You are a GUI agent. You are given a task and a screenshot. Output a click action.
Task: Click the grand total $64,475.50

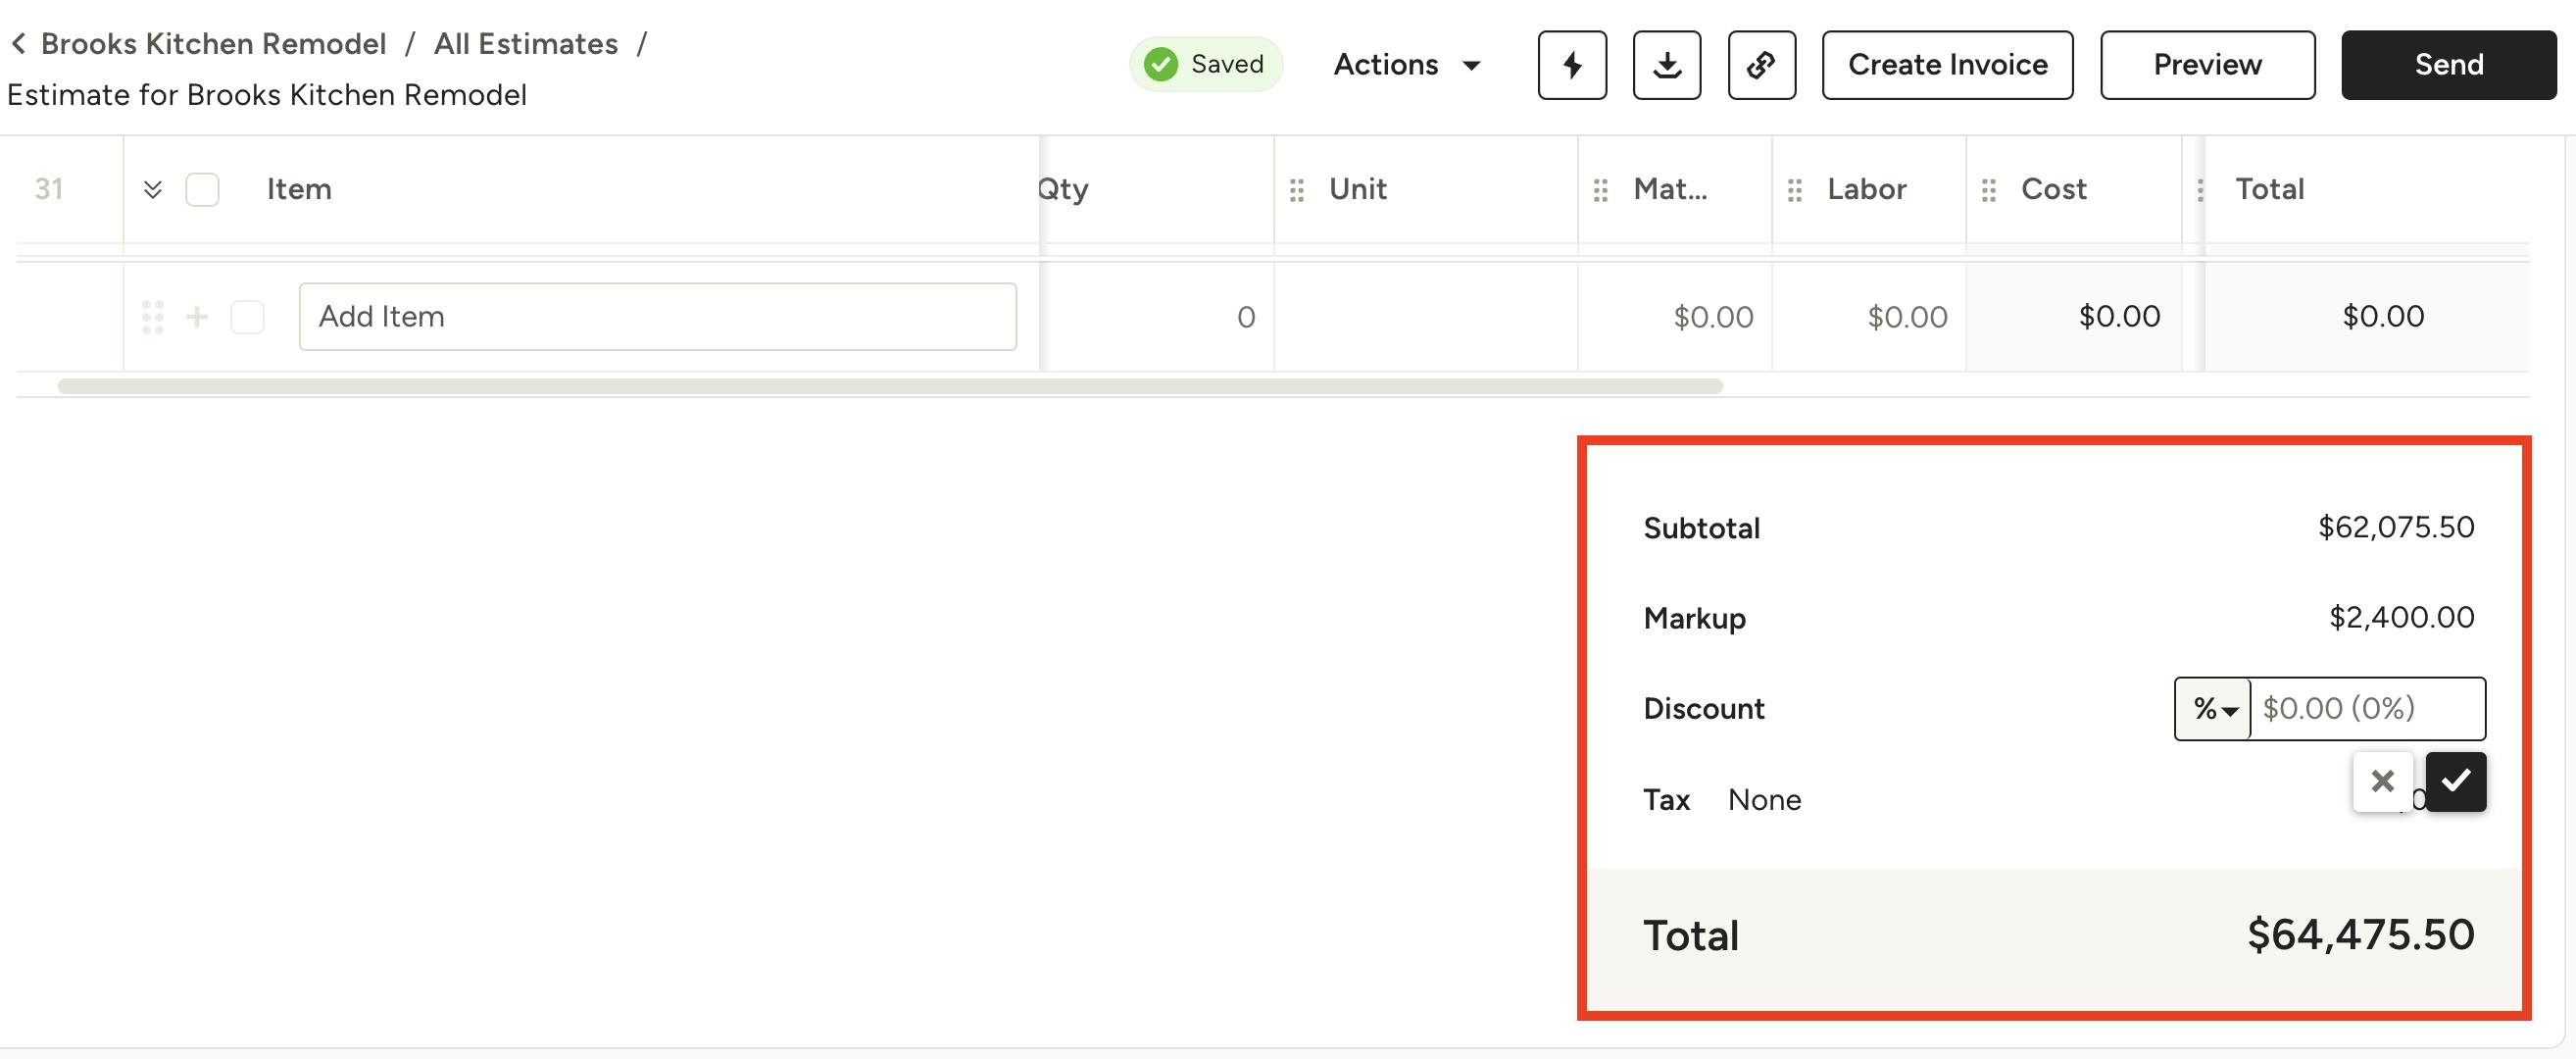click(x=2360, y=935)
